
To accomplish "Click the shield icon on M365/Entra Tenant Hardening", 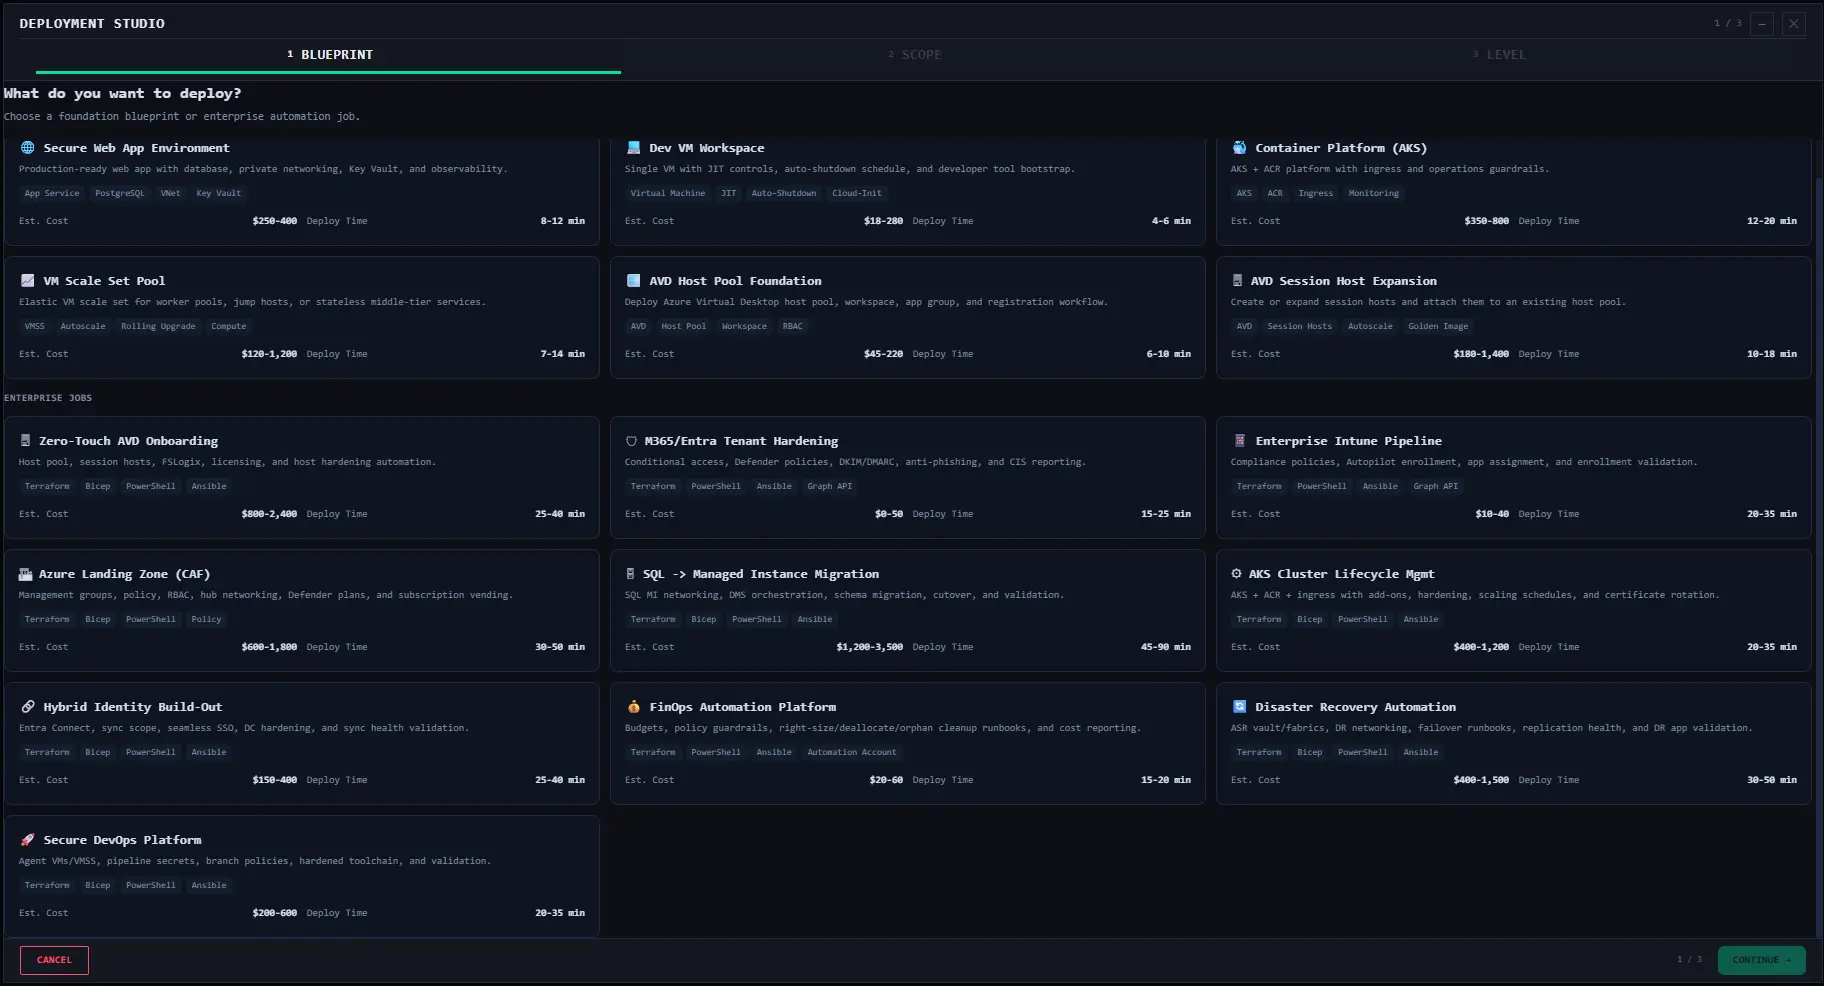I will (631, 441).
